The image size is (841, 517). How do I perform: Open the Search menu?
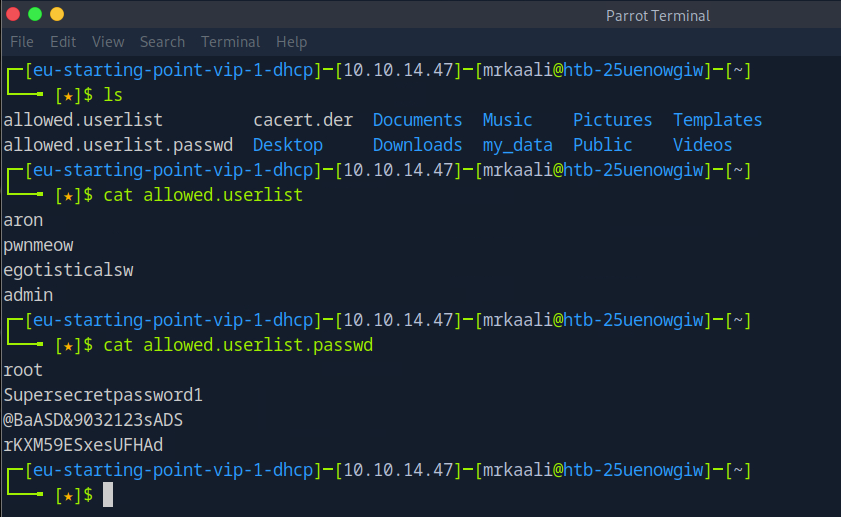pos(162,42)
